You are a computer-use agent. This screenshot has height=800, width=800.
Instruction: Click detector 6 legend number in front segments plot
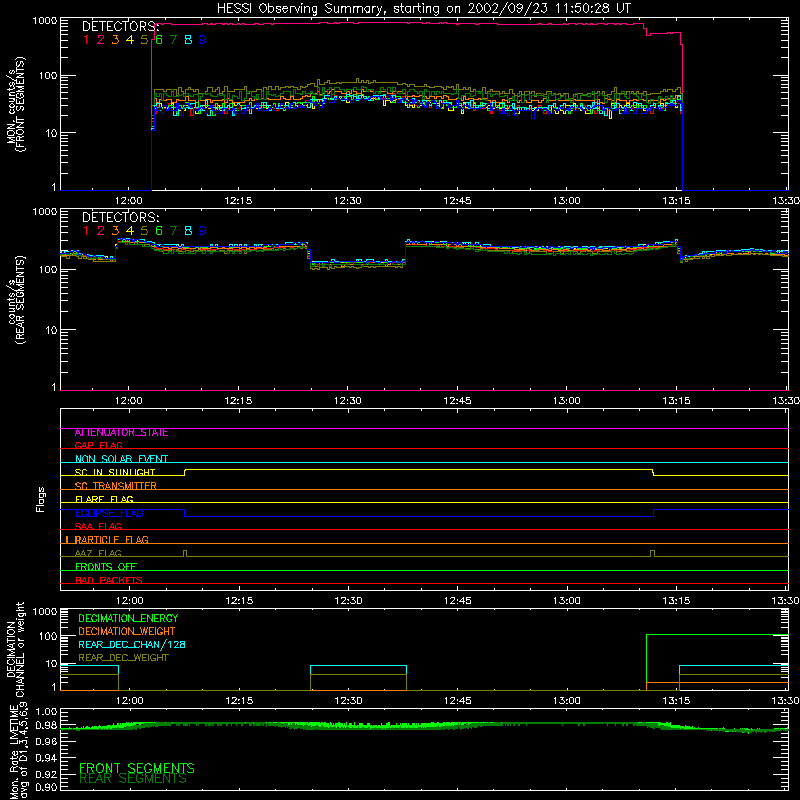pos(159,39)
